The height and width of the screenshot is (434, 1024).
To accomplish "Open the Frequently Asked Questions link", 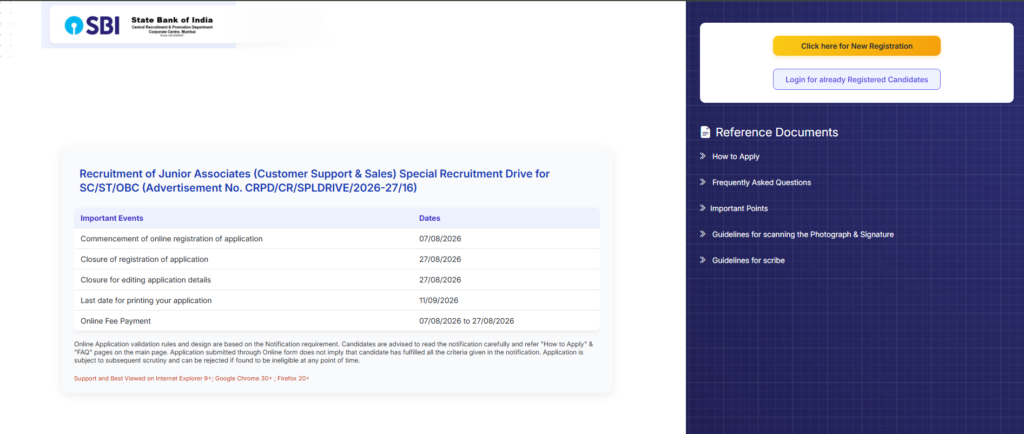I will 761,183.
